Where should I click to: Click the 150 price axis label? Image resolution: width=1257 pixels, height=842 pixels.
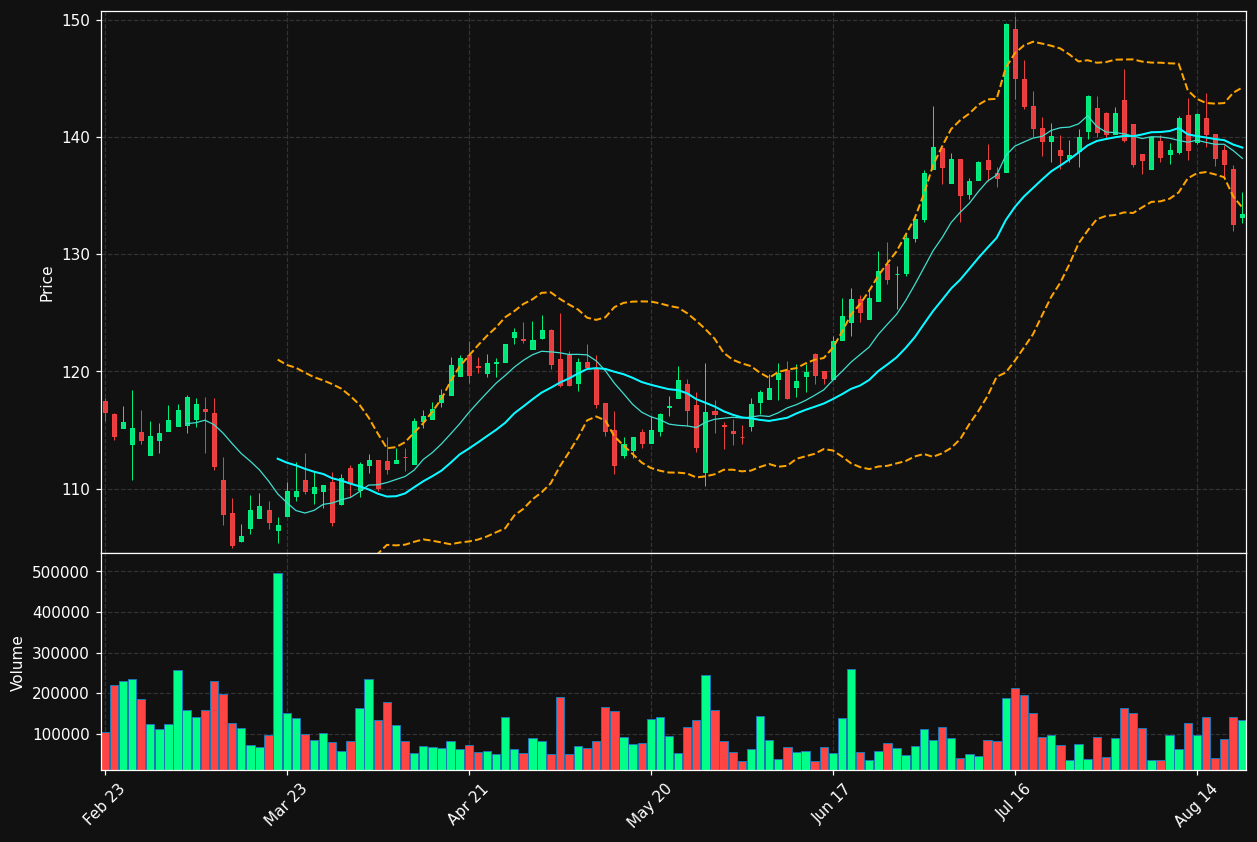(x=76, y=21)
